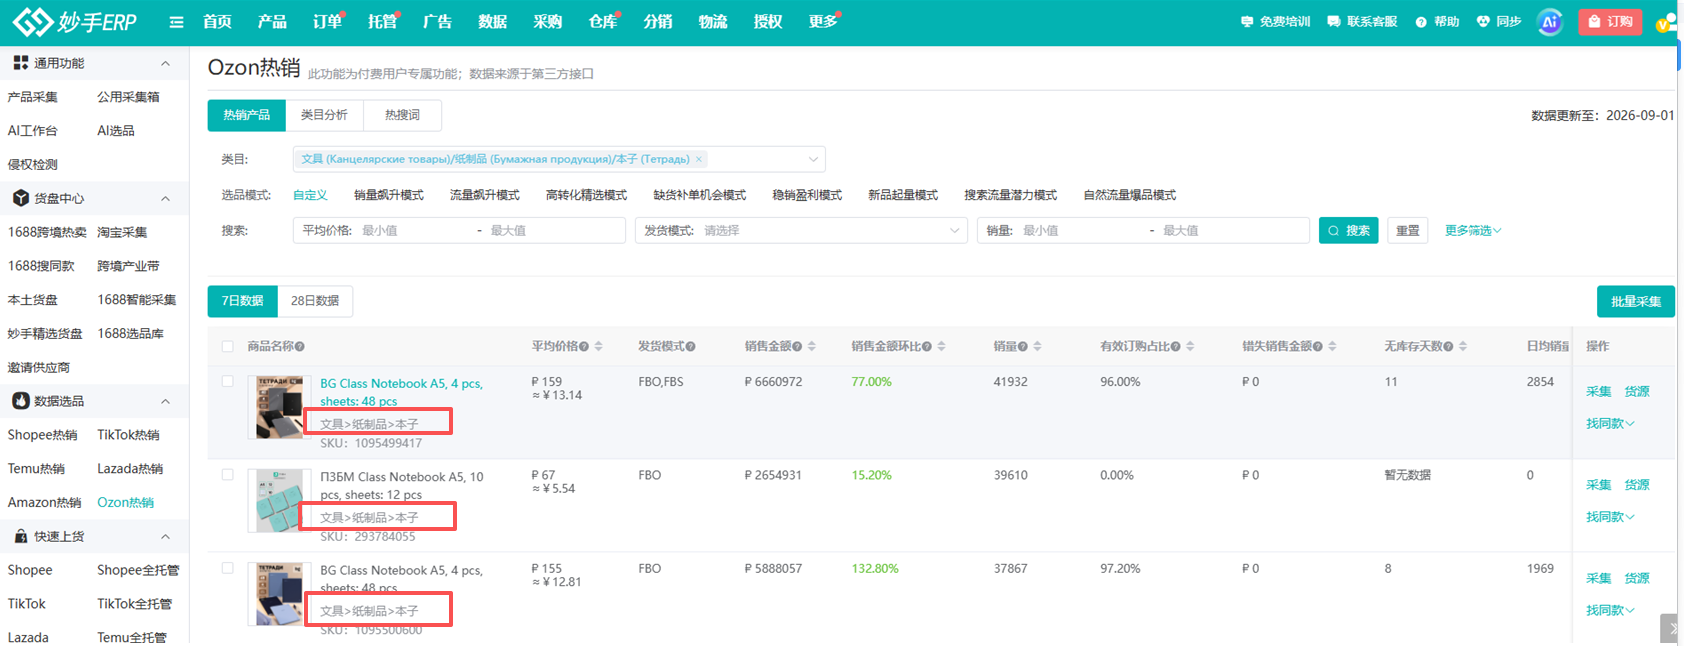This screenshot has height=646, width=1684.
Task: Open 产品采集 in sidebar
Action: (x=32, y=97)
